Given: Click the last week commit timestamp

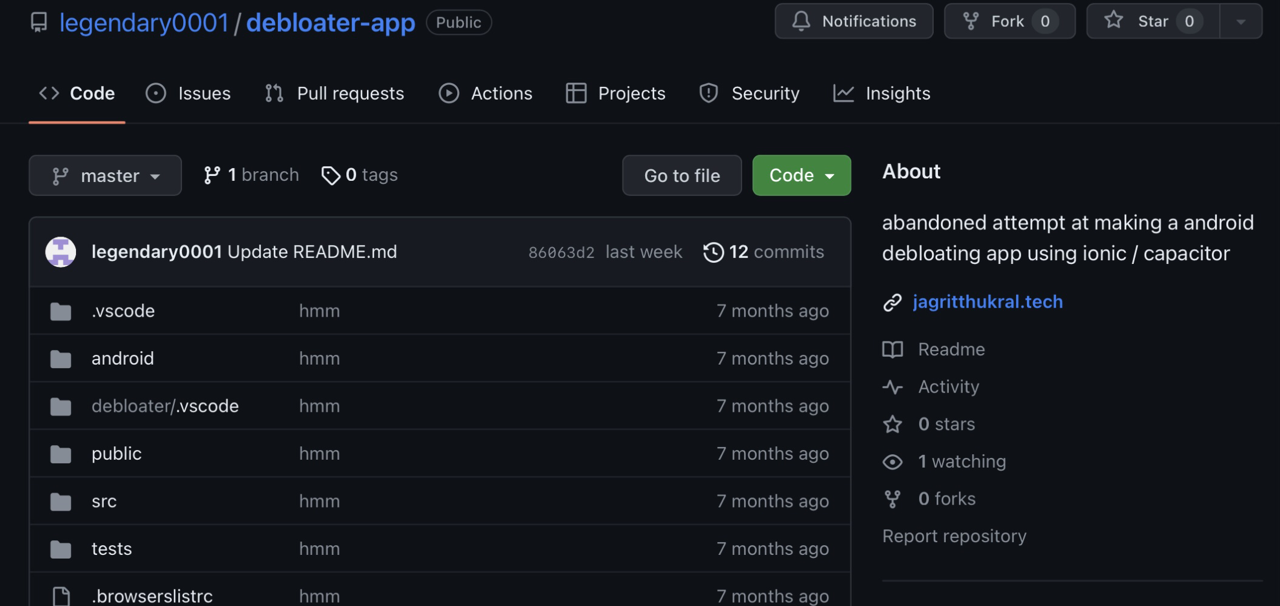Looking at the screenshot, I should pos(644,252).
